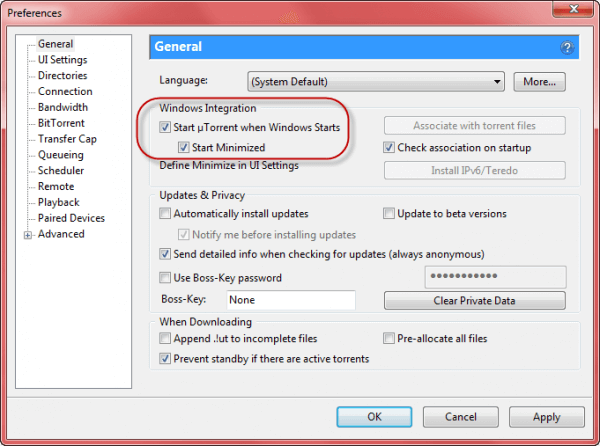Open the Language dropdown

tap(376, 81)
